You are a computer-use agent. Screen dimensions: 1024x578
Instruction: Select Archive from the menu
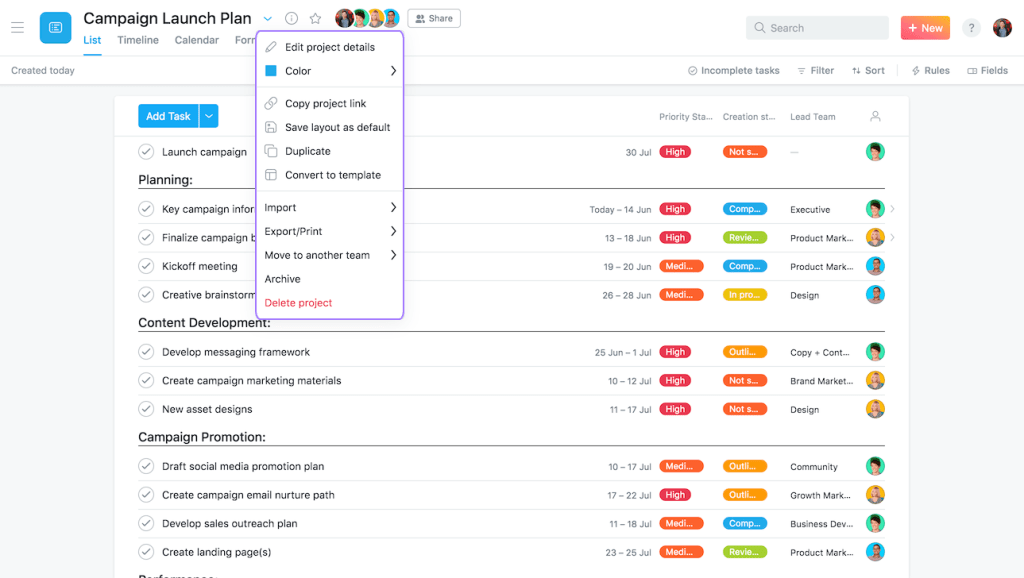click(330, 279)
